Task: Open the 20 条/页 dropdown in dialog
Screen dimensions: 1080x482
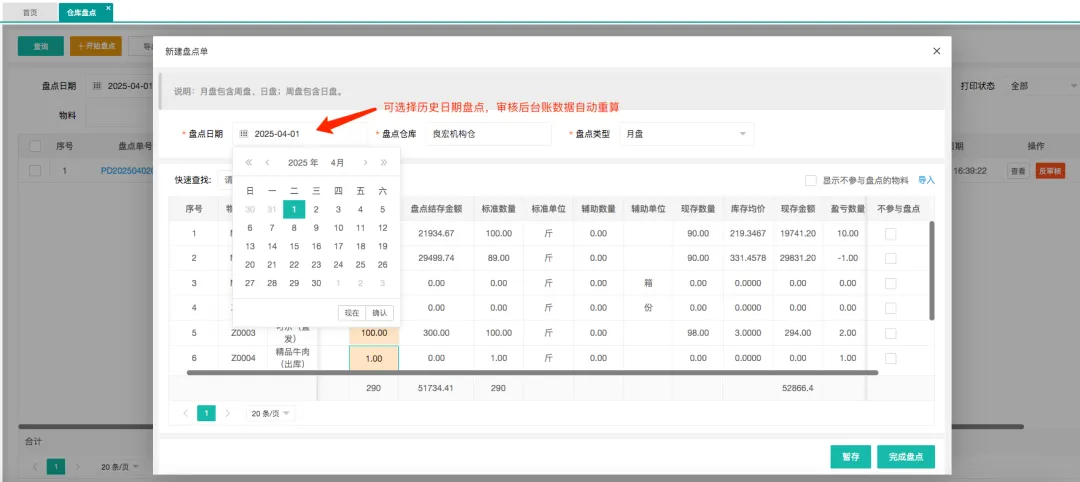Action: point(271,413)
